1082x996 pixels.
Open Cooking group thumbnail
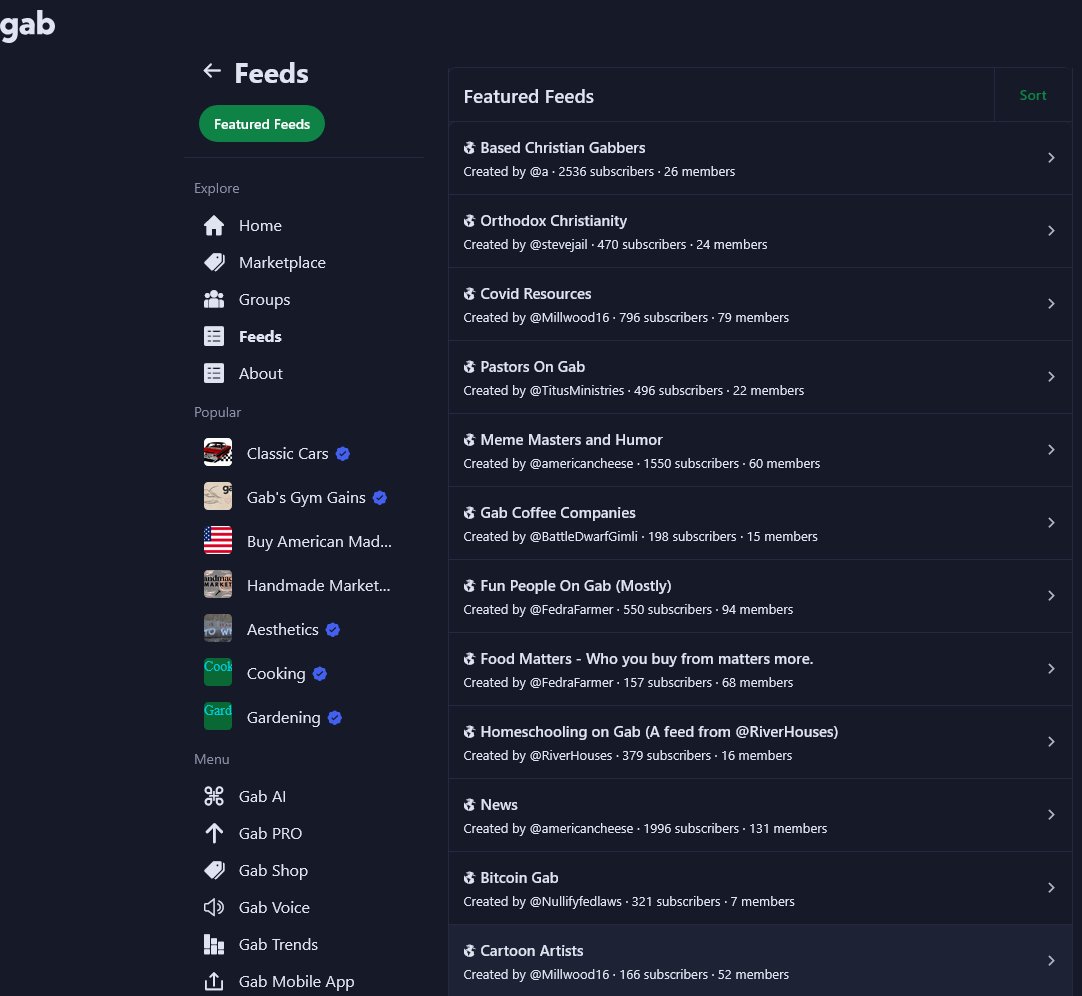pyautogui.click(x=218, y=672)
